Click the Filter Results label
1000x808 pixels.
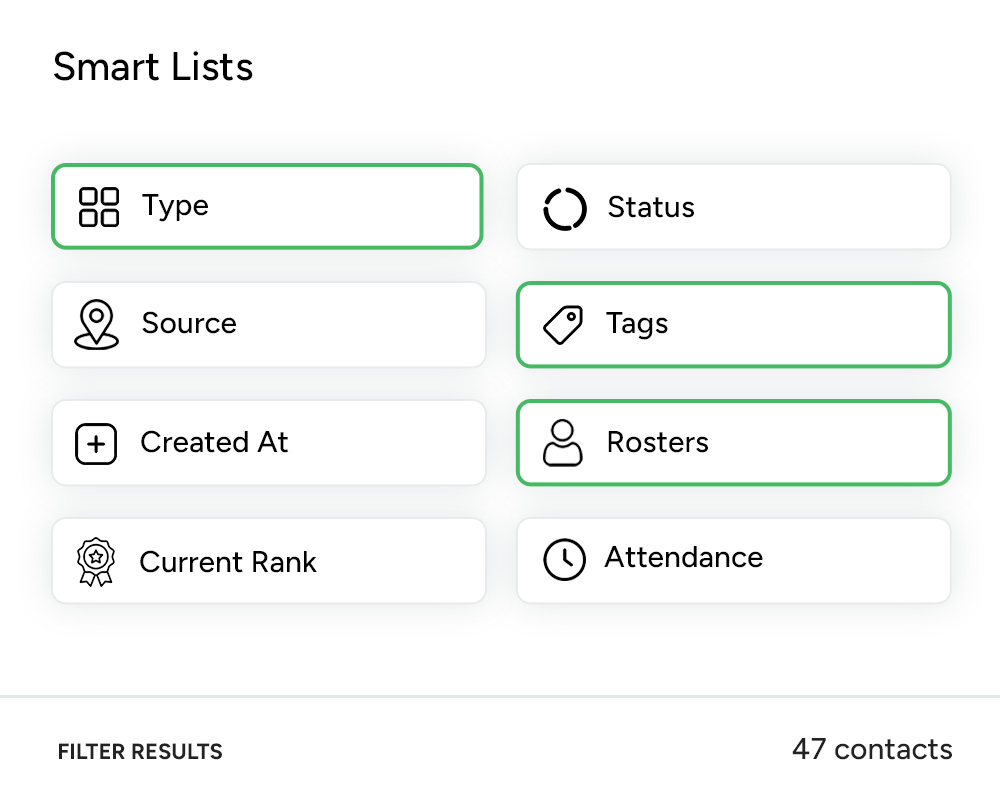coord(140,752)
